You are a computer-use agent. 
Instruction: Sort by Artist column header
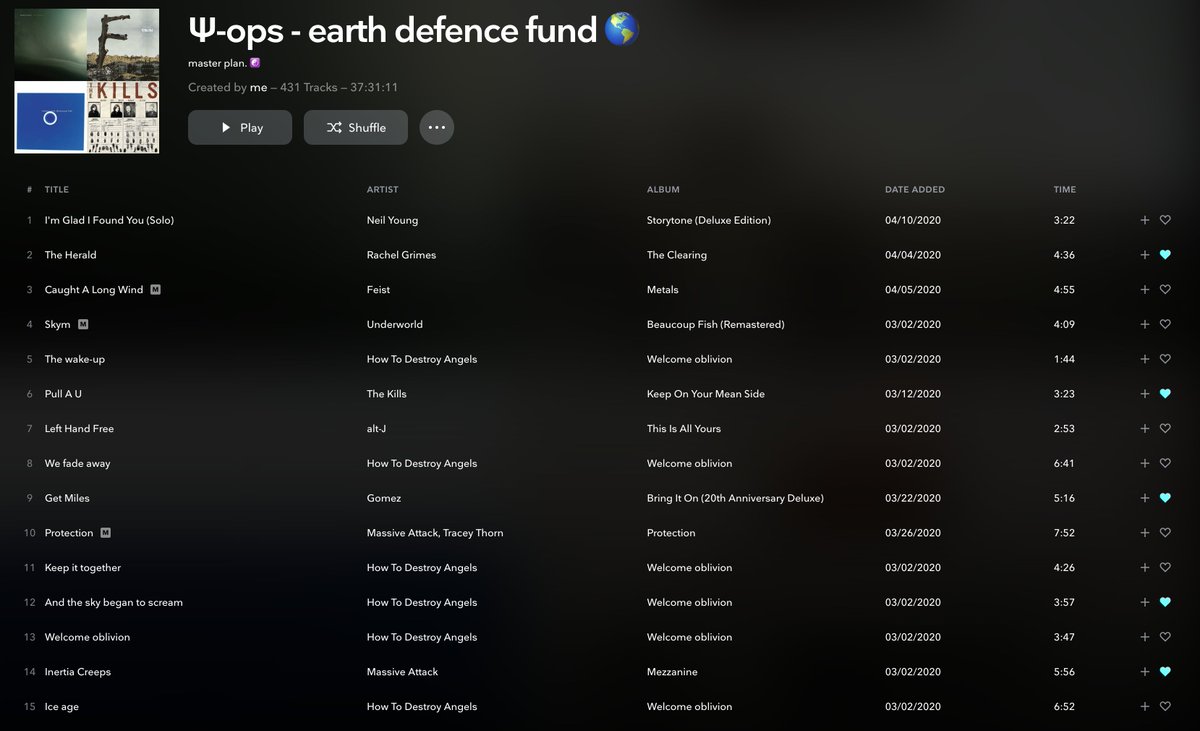(x=382, y=190)
